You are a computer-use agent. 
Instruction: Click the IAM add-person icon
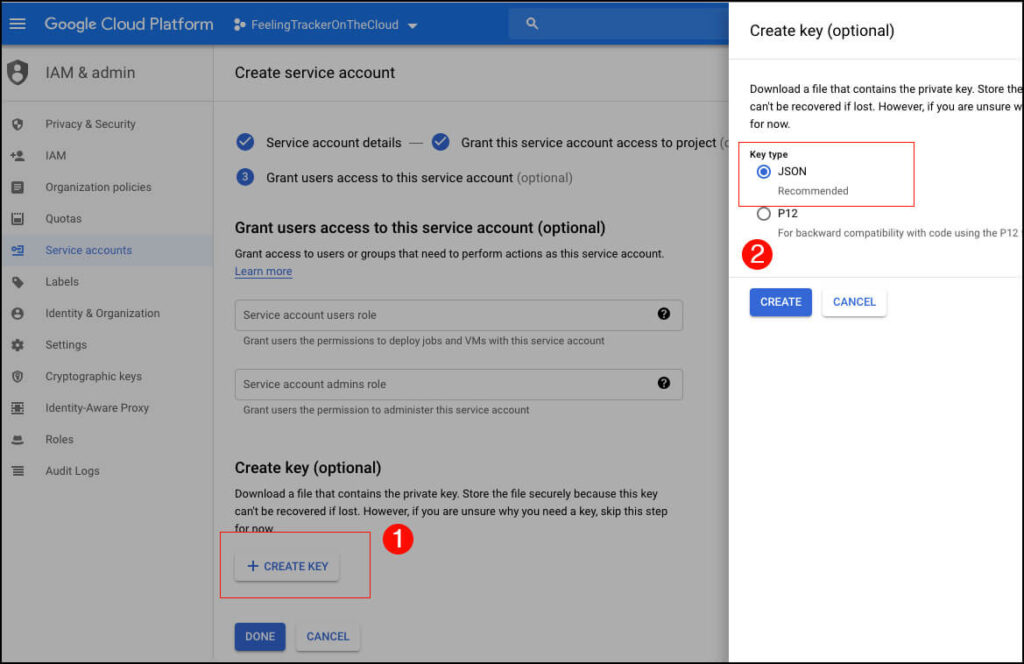tap(18, 155)
